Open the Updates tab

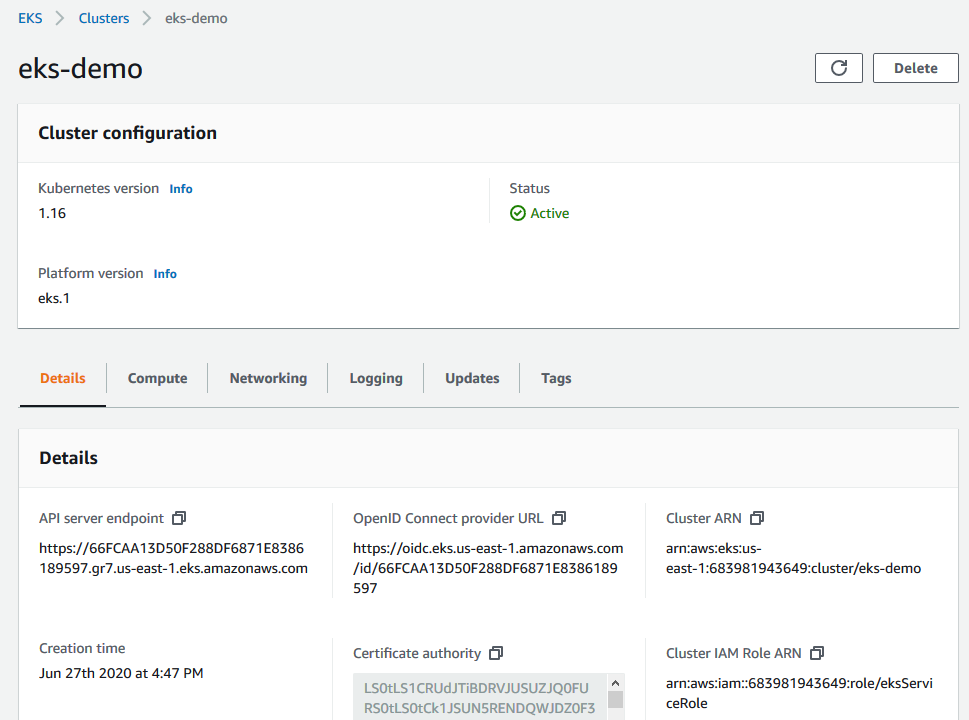click(472, 378)
